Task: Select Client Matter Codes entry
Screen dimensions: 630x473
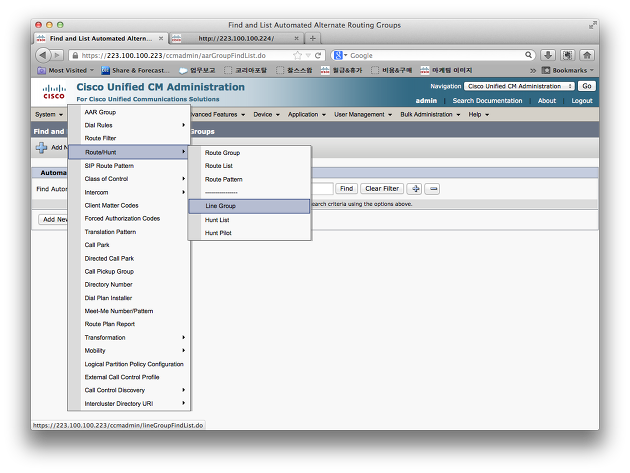Action: (129, 205)
